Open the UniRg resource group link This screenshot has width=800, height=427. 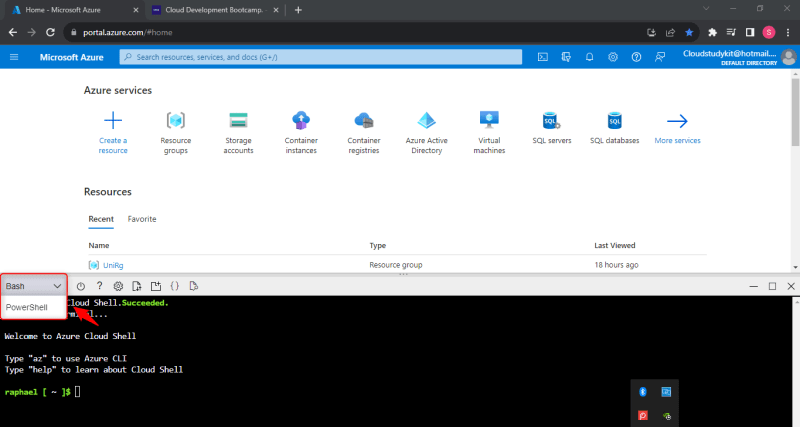[x=113, y=265]
